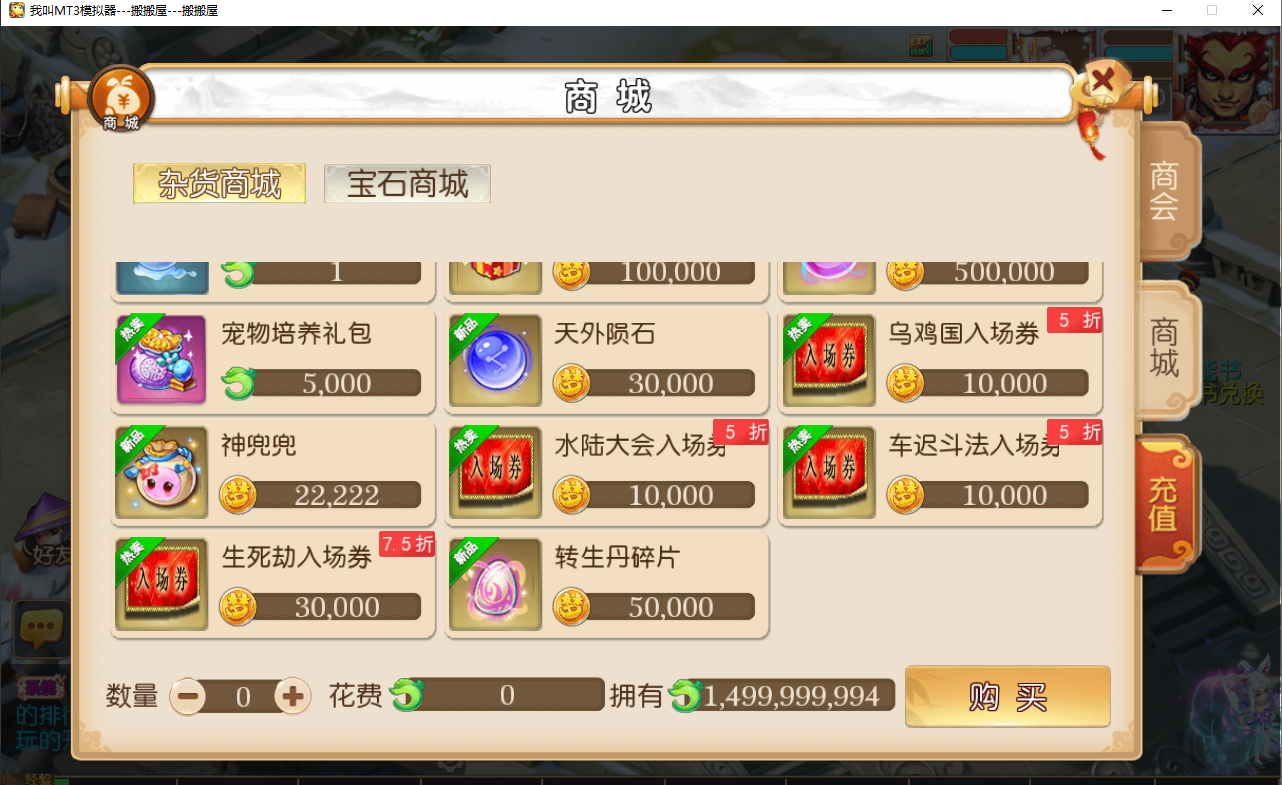Click the 水陆大会入场券 ticket icon
1282x785 pixels.
pos(496,472)
